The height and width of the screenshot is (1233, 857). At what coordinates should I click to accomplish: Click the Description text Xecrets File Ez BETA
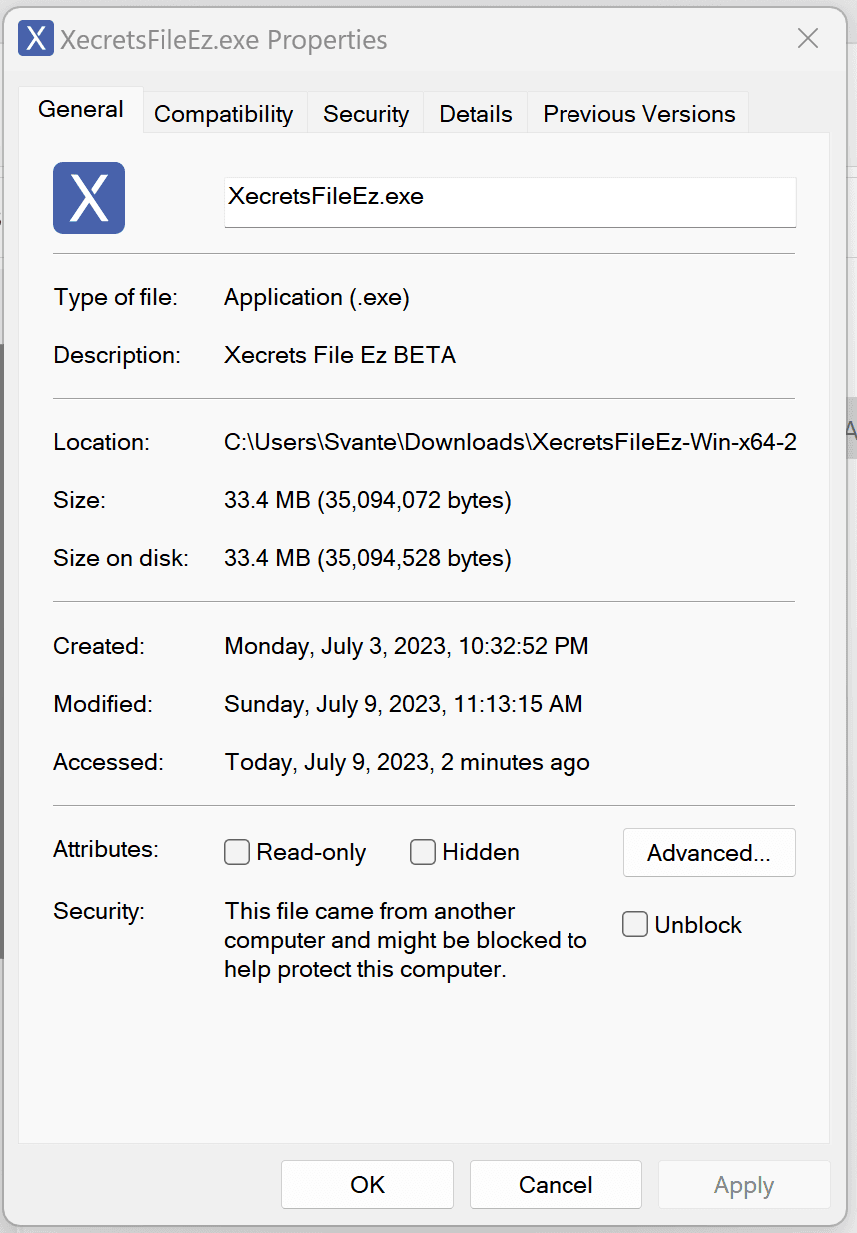click(340, 355)
